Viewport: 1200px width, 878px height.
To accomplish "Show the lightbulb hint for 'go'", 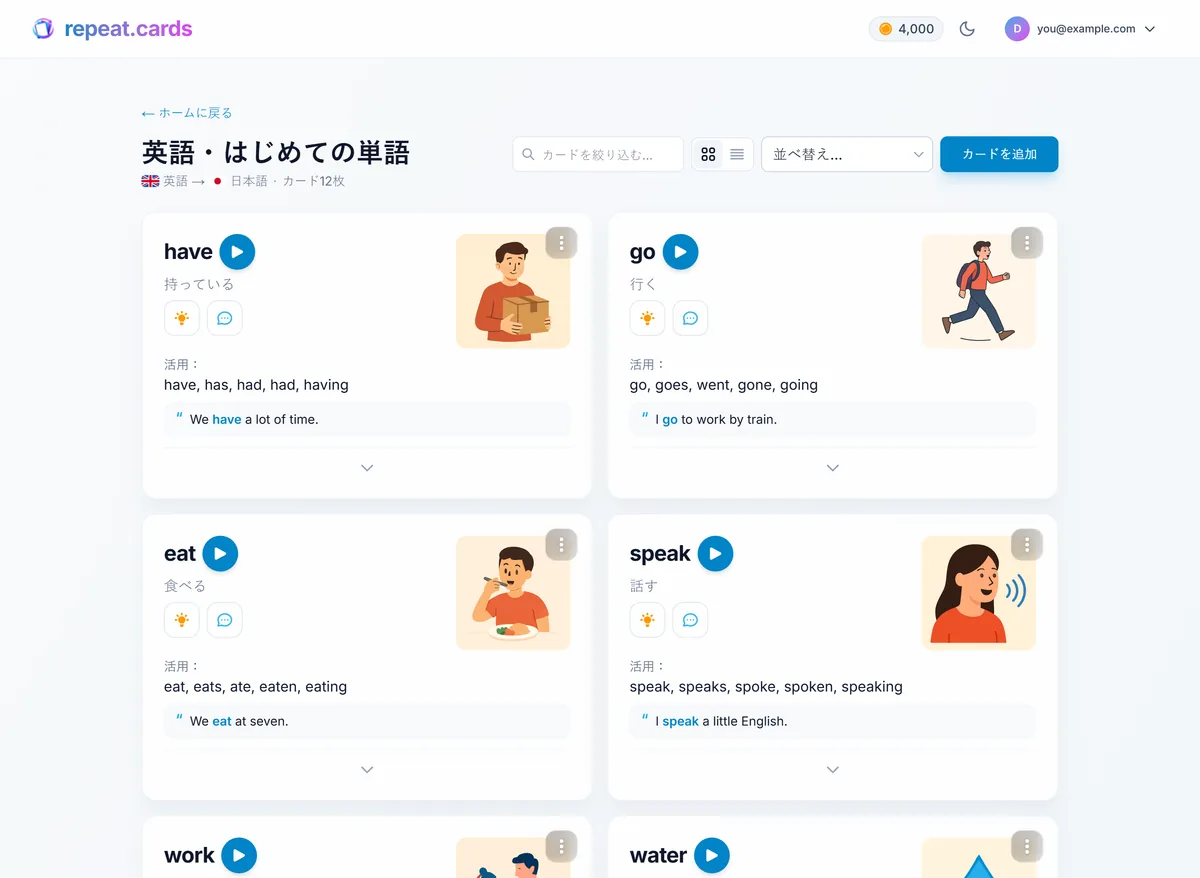I will point(648,318).
